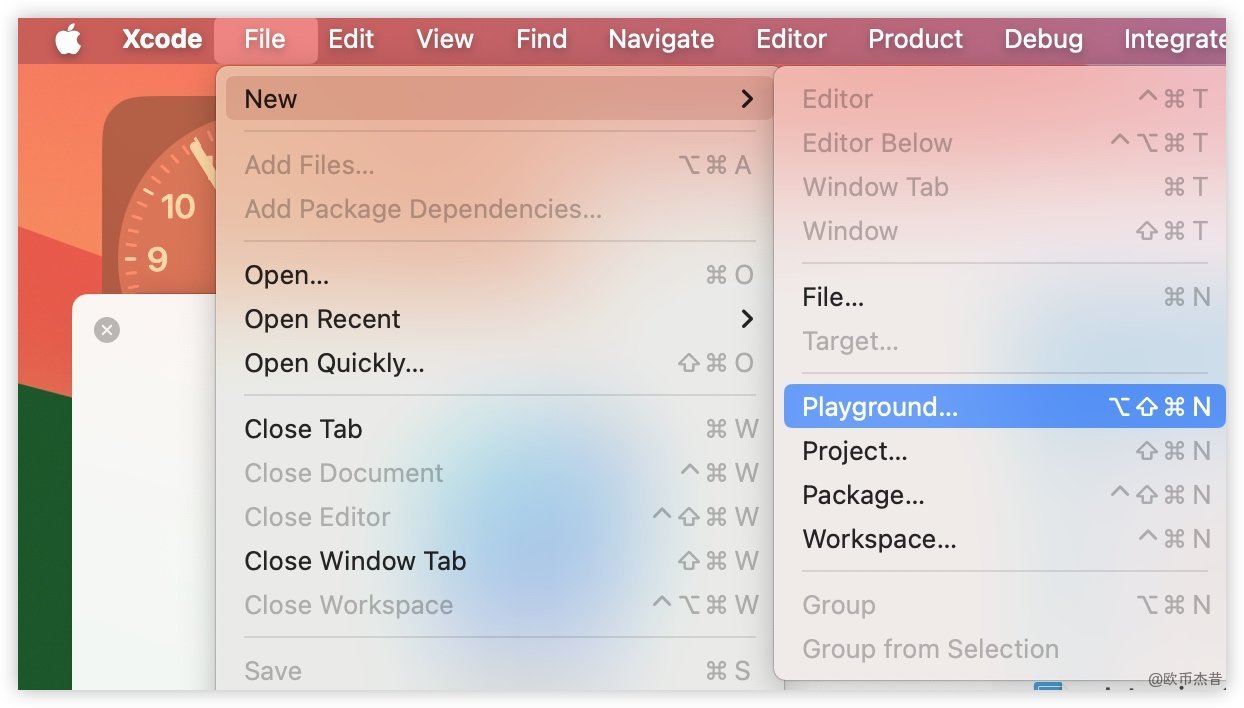Select Open... in the File menu
Viewport: 1244px width, 708px height.
[x=287, y=275]
